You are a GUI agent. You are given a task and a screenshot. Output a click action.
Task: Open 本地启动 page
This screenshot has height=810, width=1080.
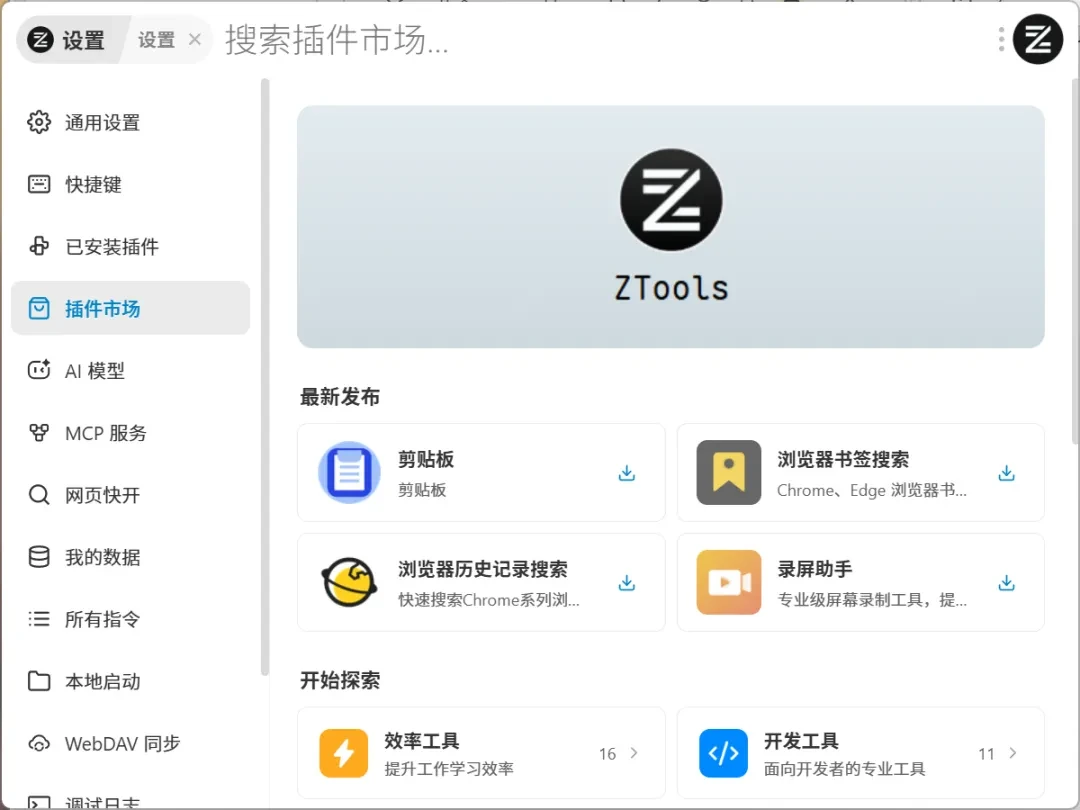click(130, 681)
